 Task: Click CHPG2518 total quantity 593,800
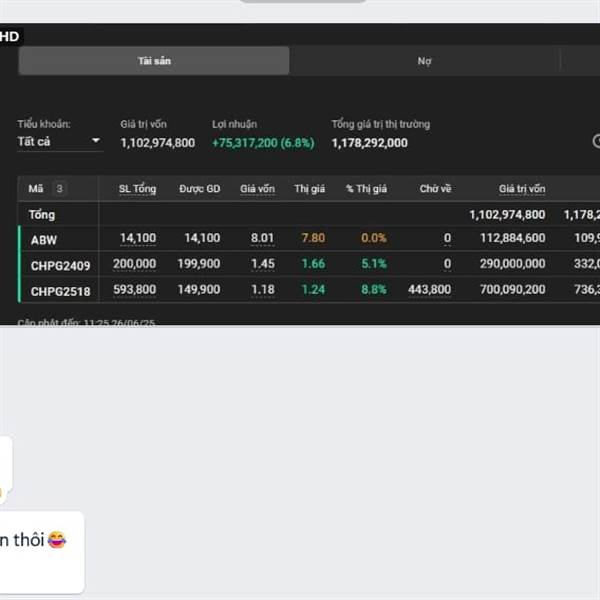(134, 289)
